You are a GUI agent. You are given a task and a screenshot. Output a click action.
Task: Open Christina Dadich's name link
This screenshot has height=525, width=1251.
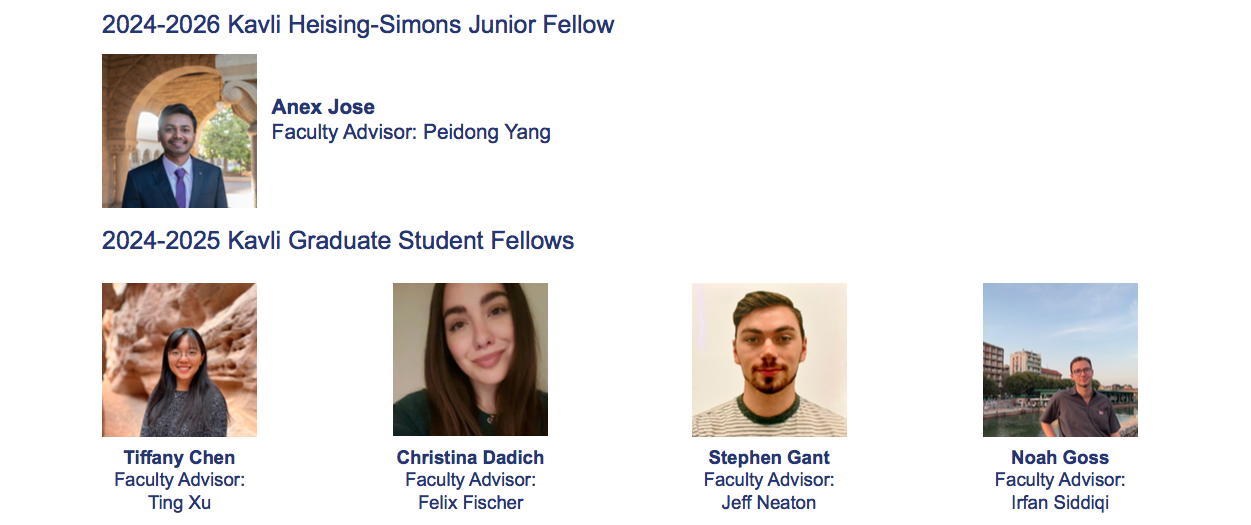[x=470, y=457]
